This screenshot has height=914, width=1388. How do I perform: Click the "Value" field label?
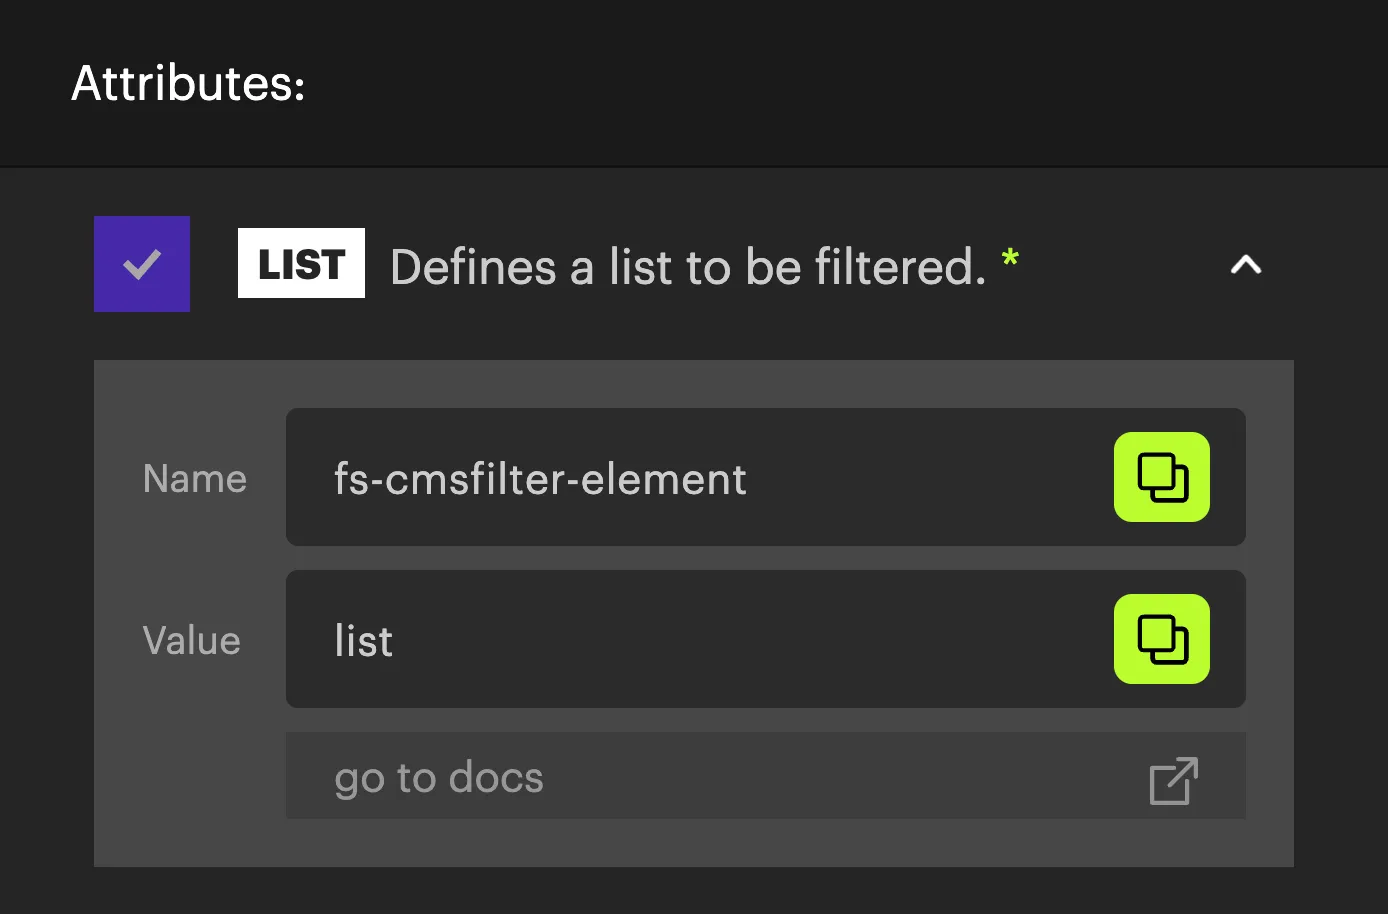192,641
